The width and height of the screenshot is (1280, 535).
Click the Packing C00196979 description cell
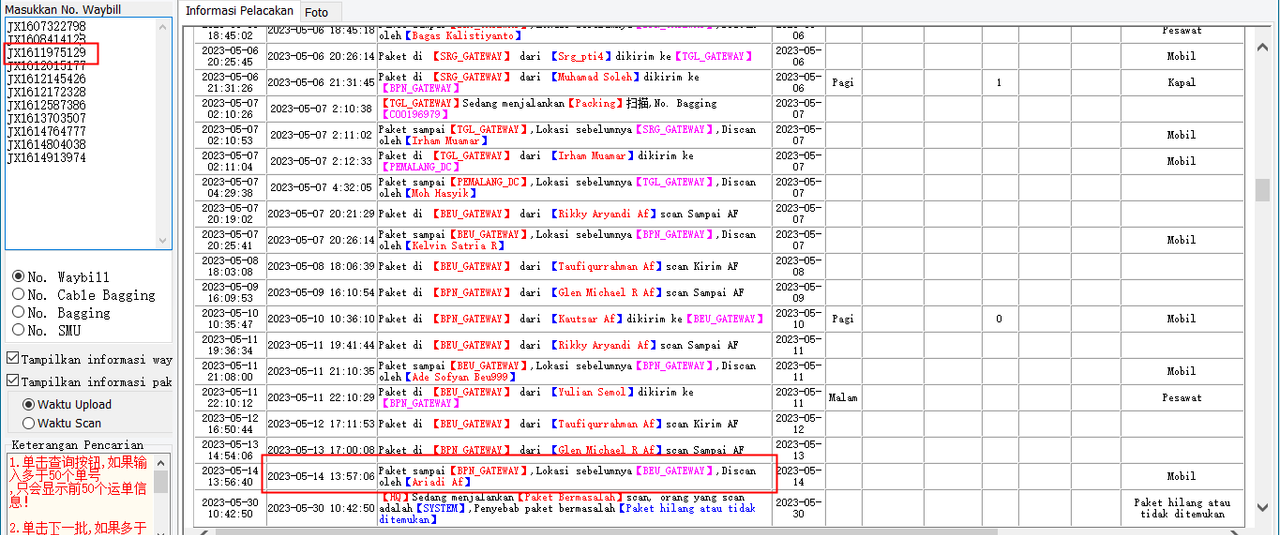coord(574,108)
